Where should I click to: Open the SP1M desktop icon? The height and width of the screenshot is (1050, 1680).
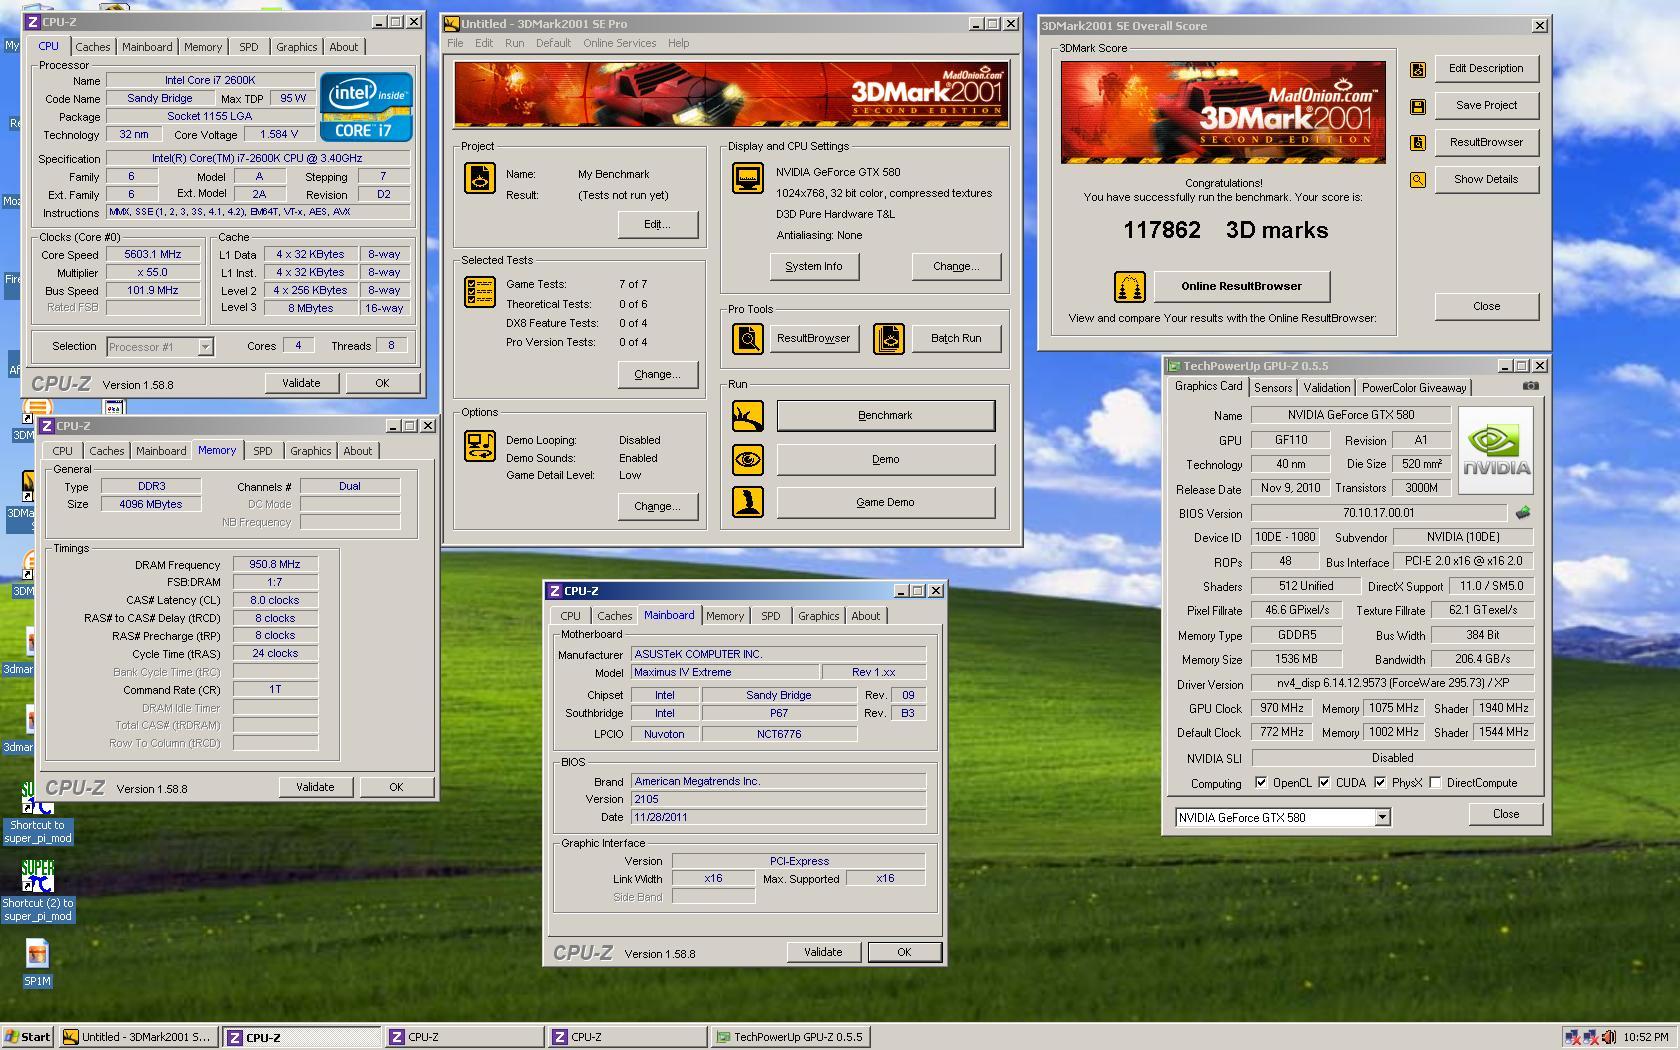point(37,963)
